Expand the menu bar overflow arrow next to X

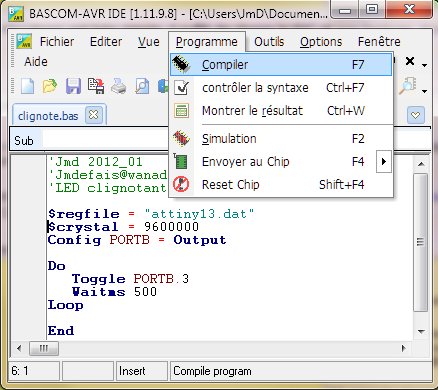point(424,65)
